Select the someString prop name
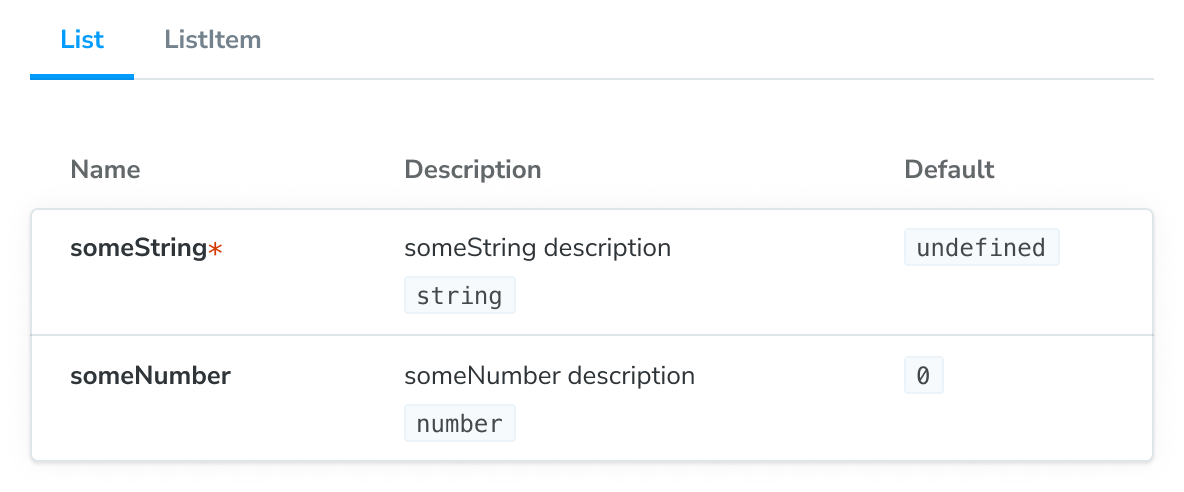The image size is (1184, 492). pos(138,248)
